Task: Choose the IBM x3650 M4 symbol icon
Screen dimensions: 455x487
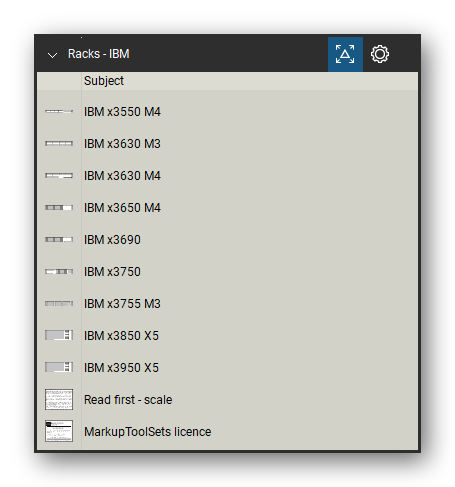Action: coord(59,207)
